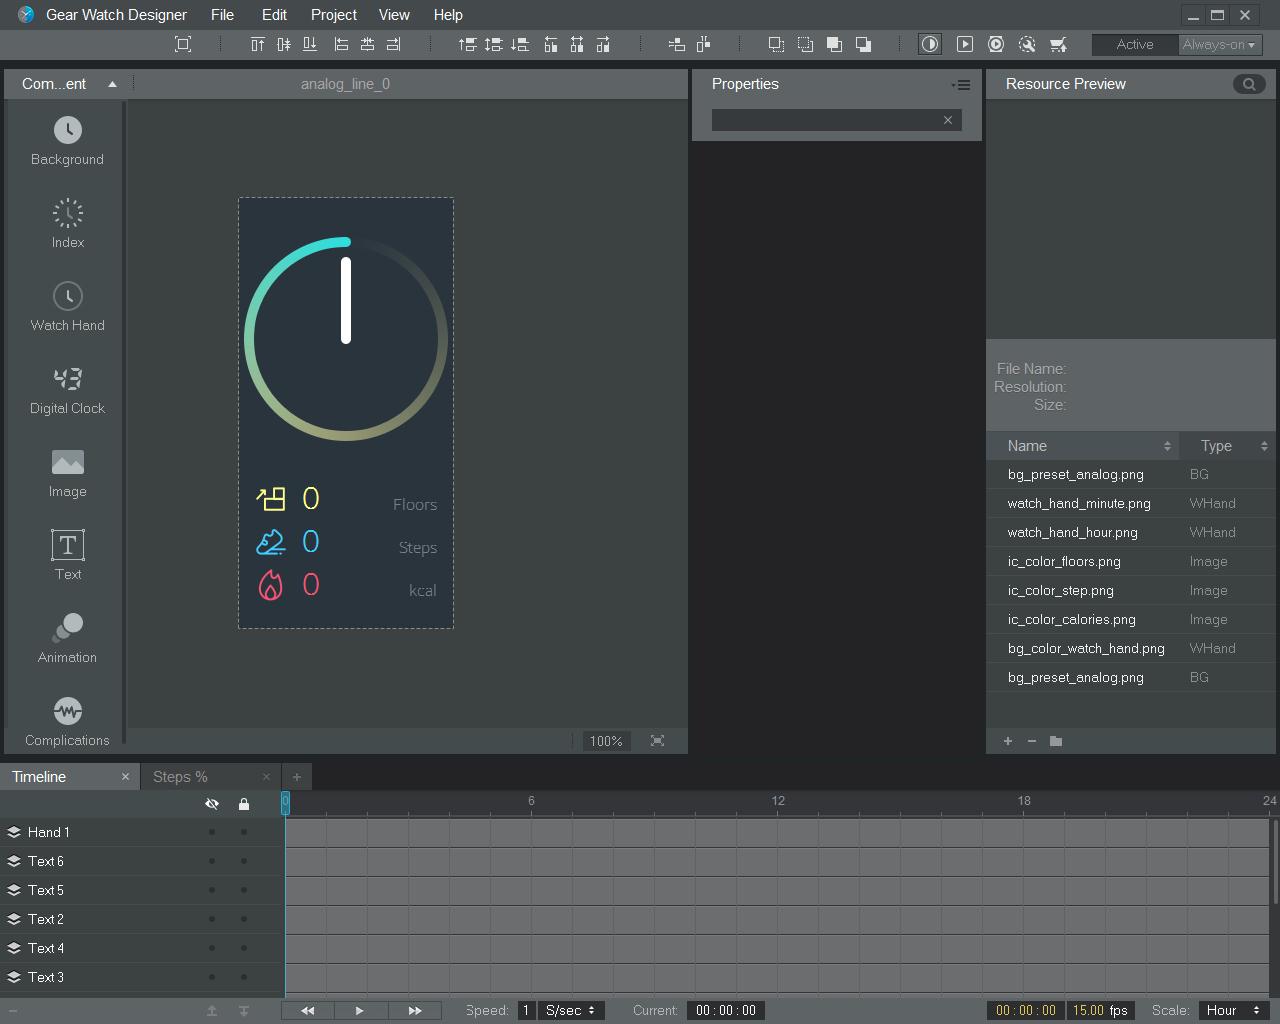This screenshot has width=1280, height=1024.
Task: Click the ungroup toolbar icon
Action: (x=805, y=44)
